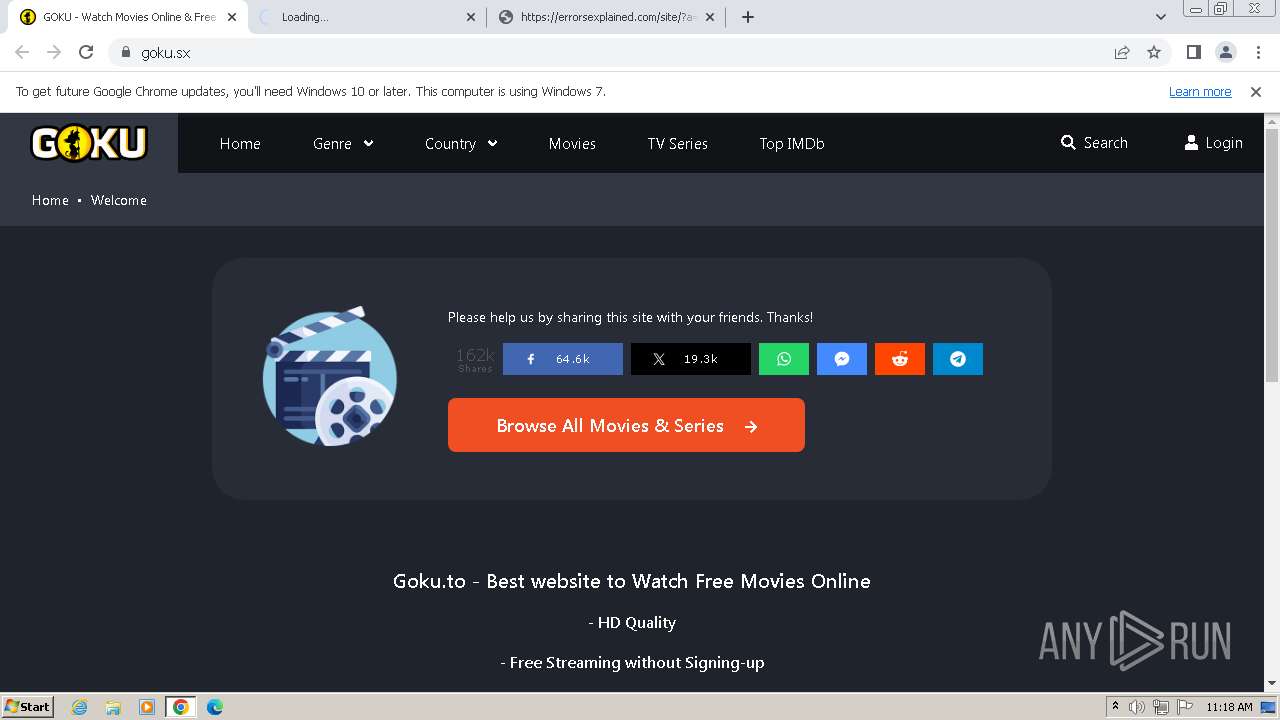Share via Telegram icon

click(x=958, y=359)
